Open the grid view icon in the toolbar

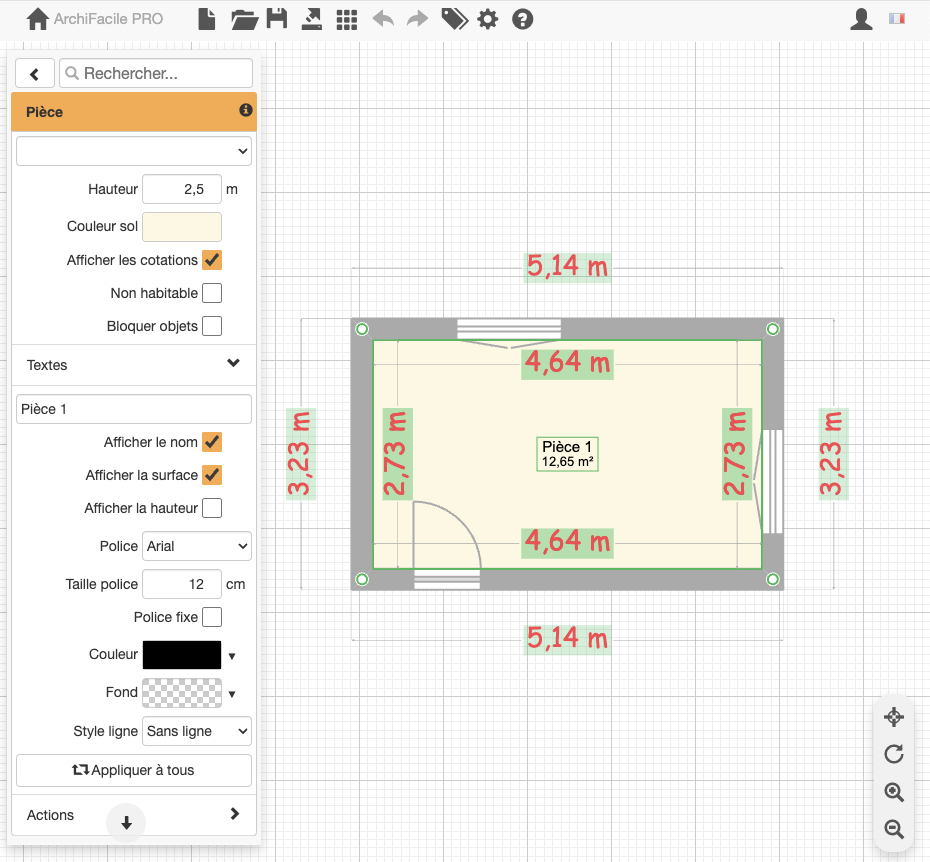[x=346, y=19]
